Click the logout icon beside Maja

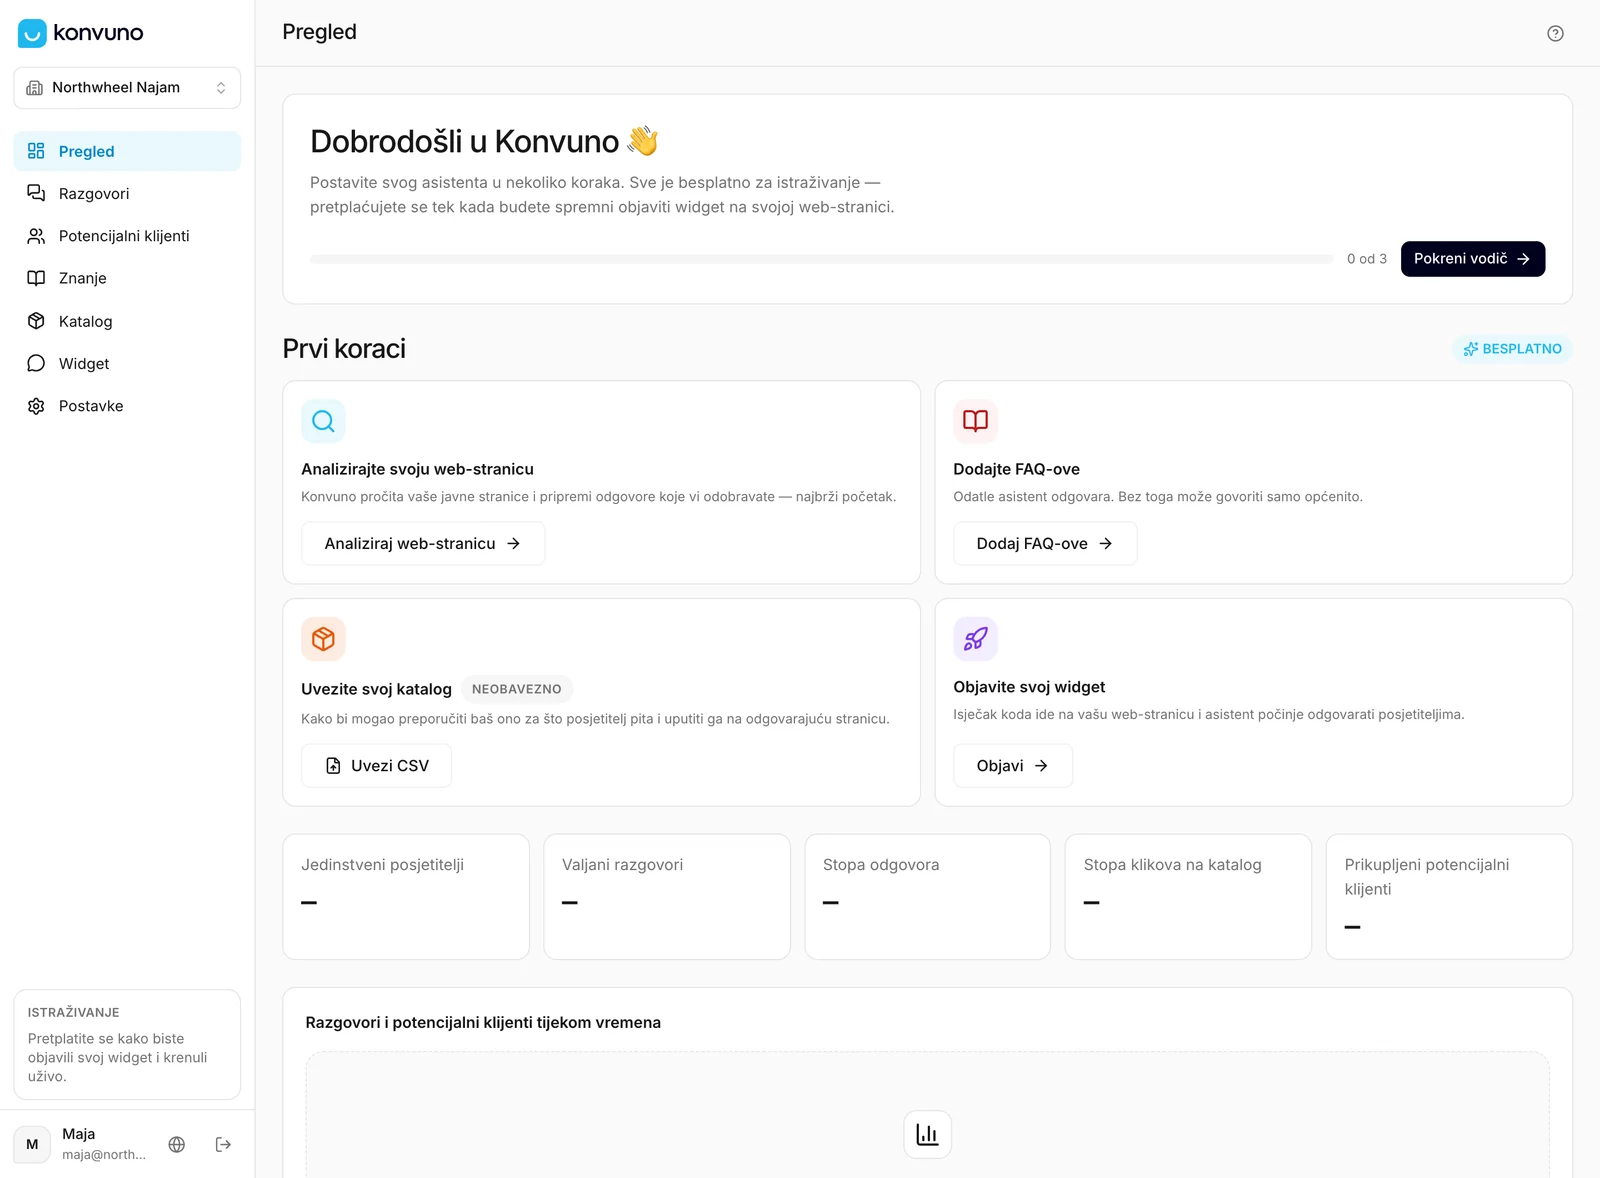(223, 1144)
